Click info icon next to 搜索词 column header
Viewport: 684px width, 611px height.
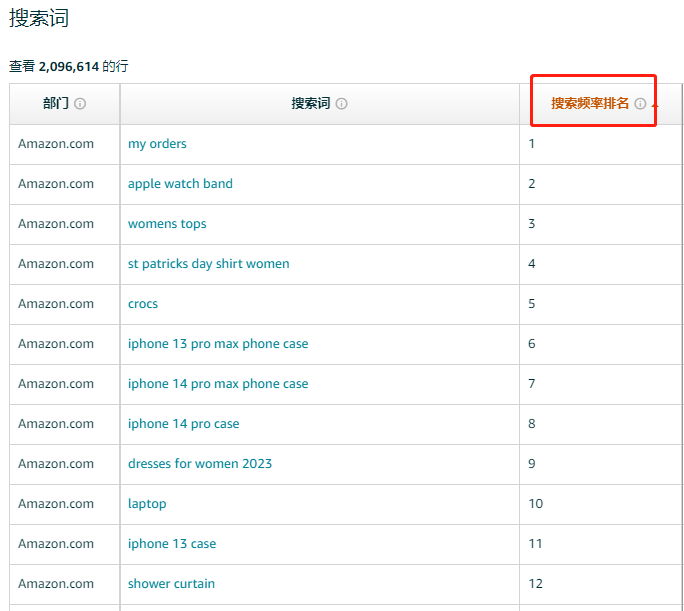[x=342, y=104]
